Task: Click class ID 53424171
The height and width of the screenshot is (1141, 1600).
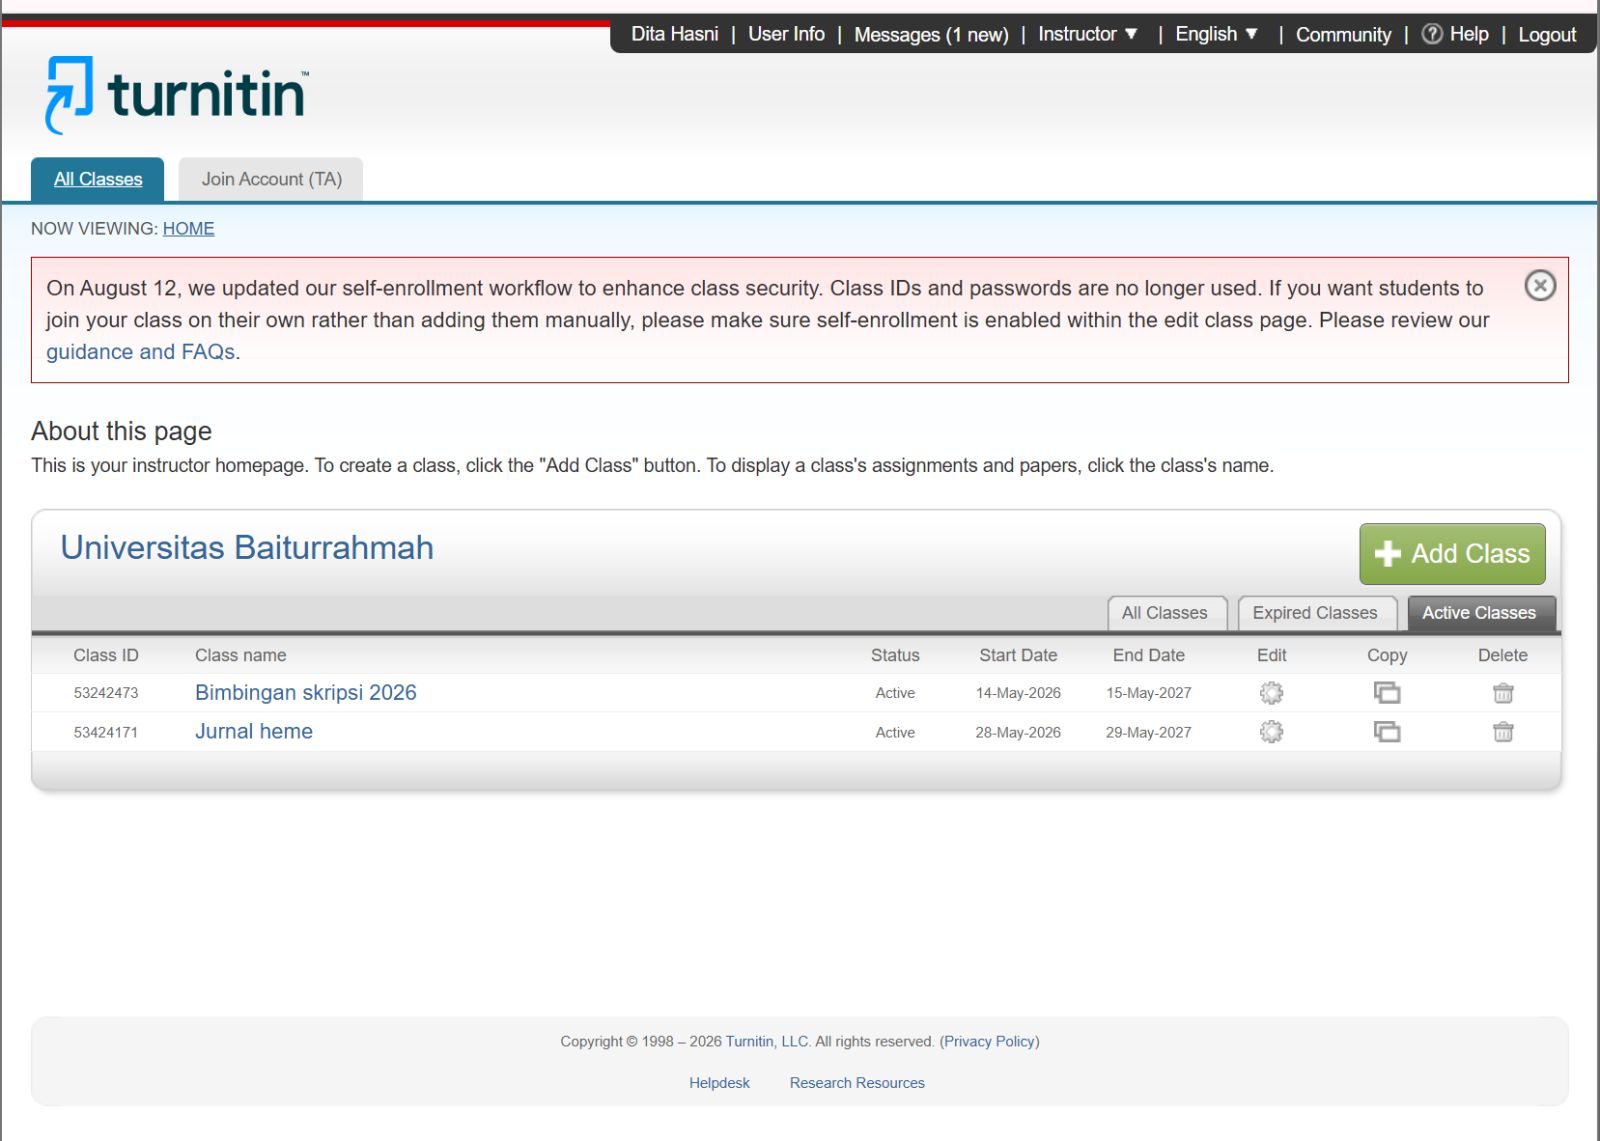Action: pos(106,733)
